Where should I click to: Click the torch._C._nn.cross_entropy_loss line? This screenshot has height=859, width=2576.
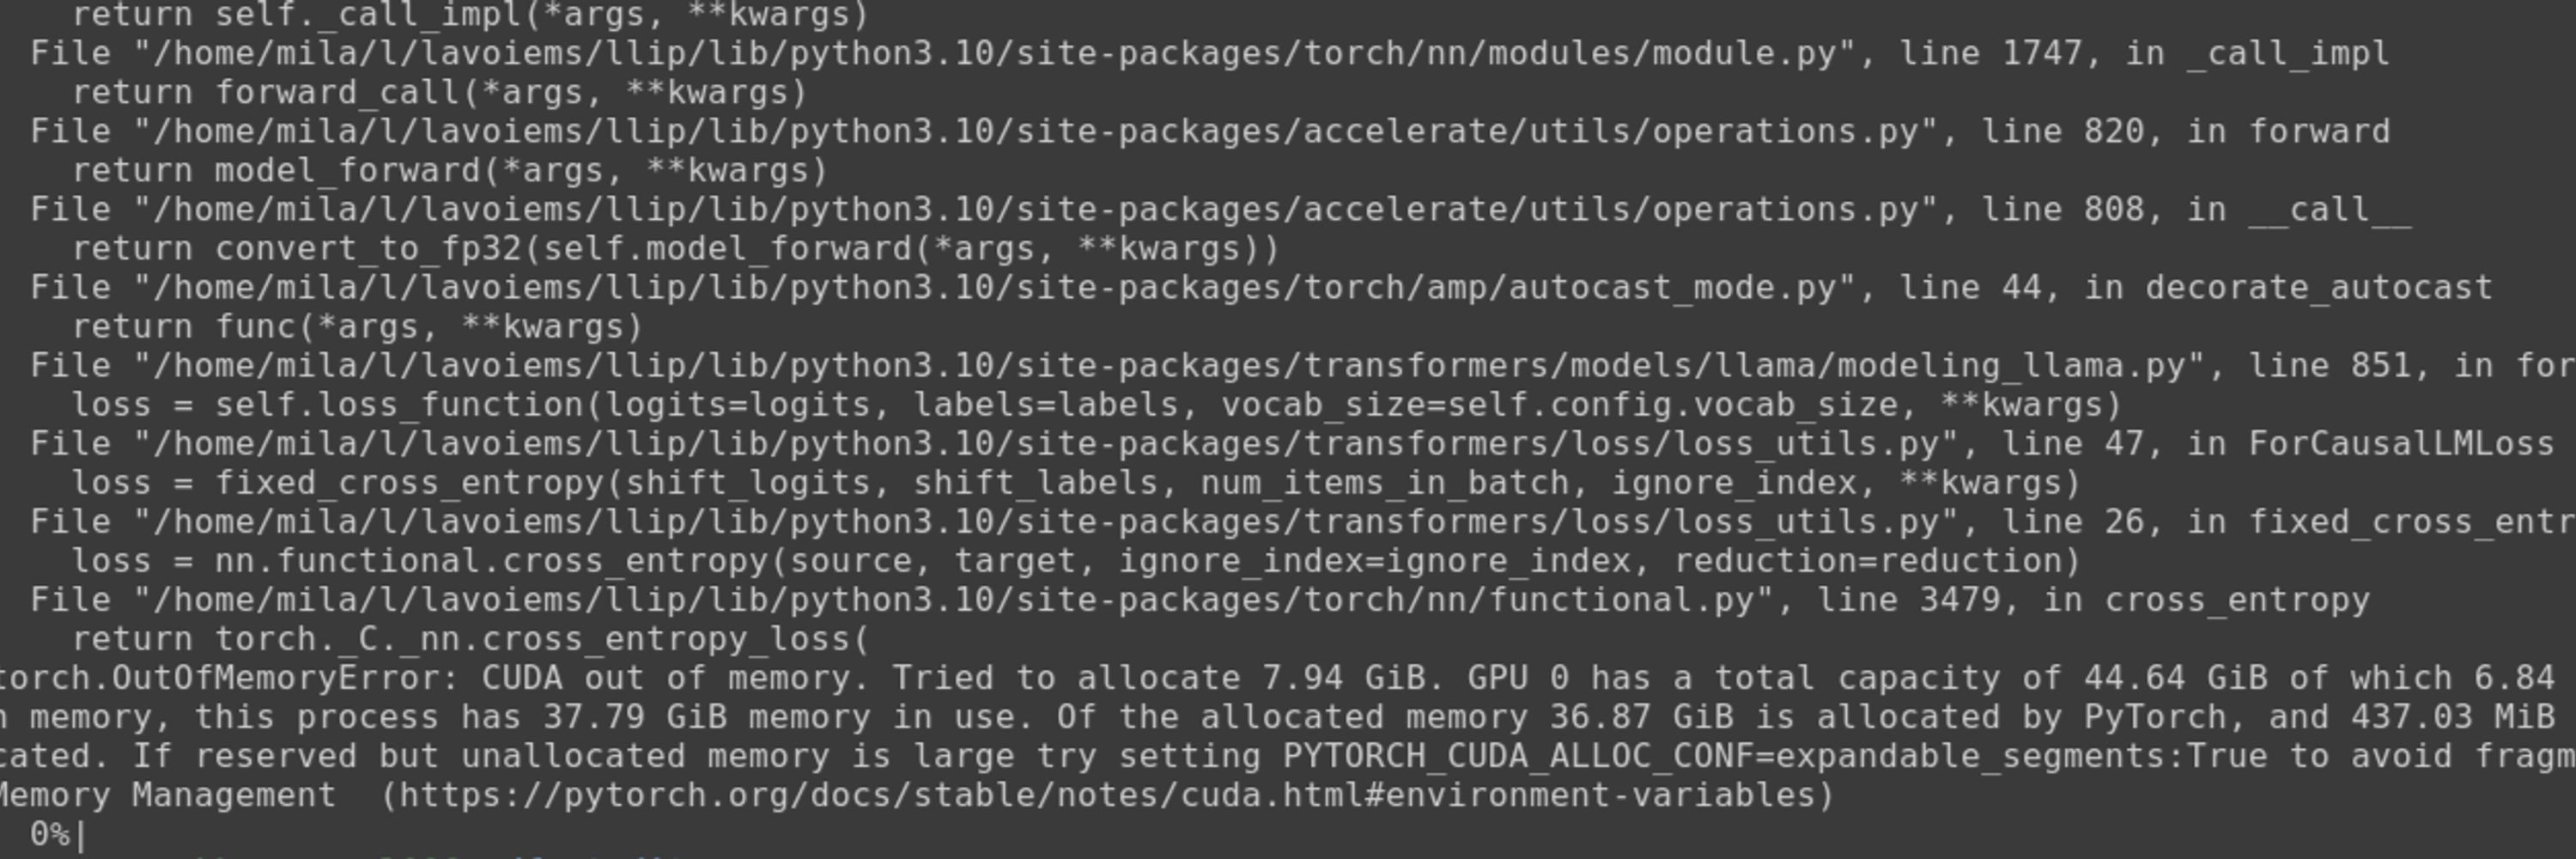click(x=470, y=639)
